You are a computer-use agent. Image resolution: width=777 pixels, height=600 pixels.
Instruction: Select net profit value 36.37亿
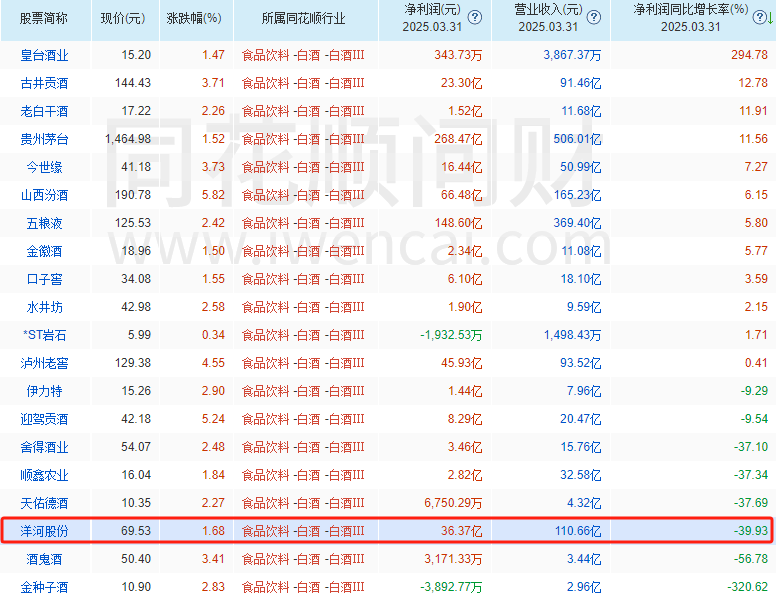(461, 531)
